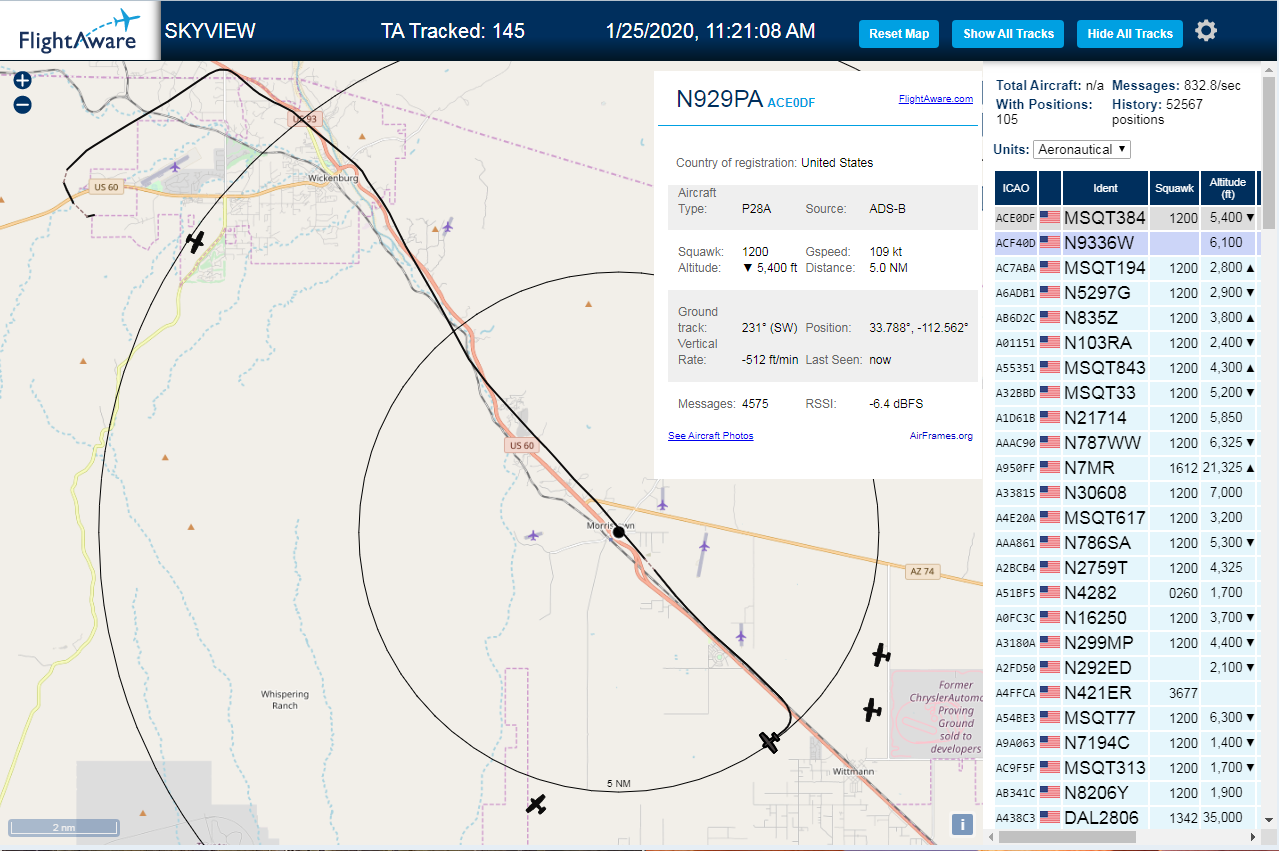Click the N929PA registration title

[720, 99]
